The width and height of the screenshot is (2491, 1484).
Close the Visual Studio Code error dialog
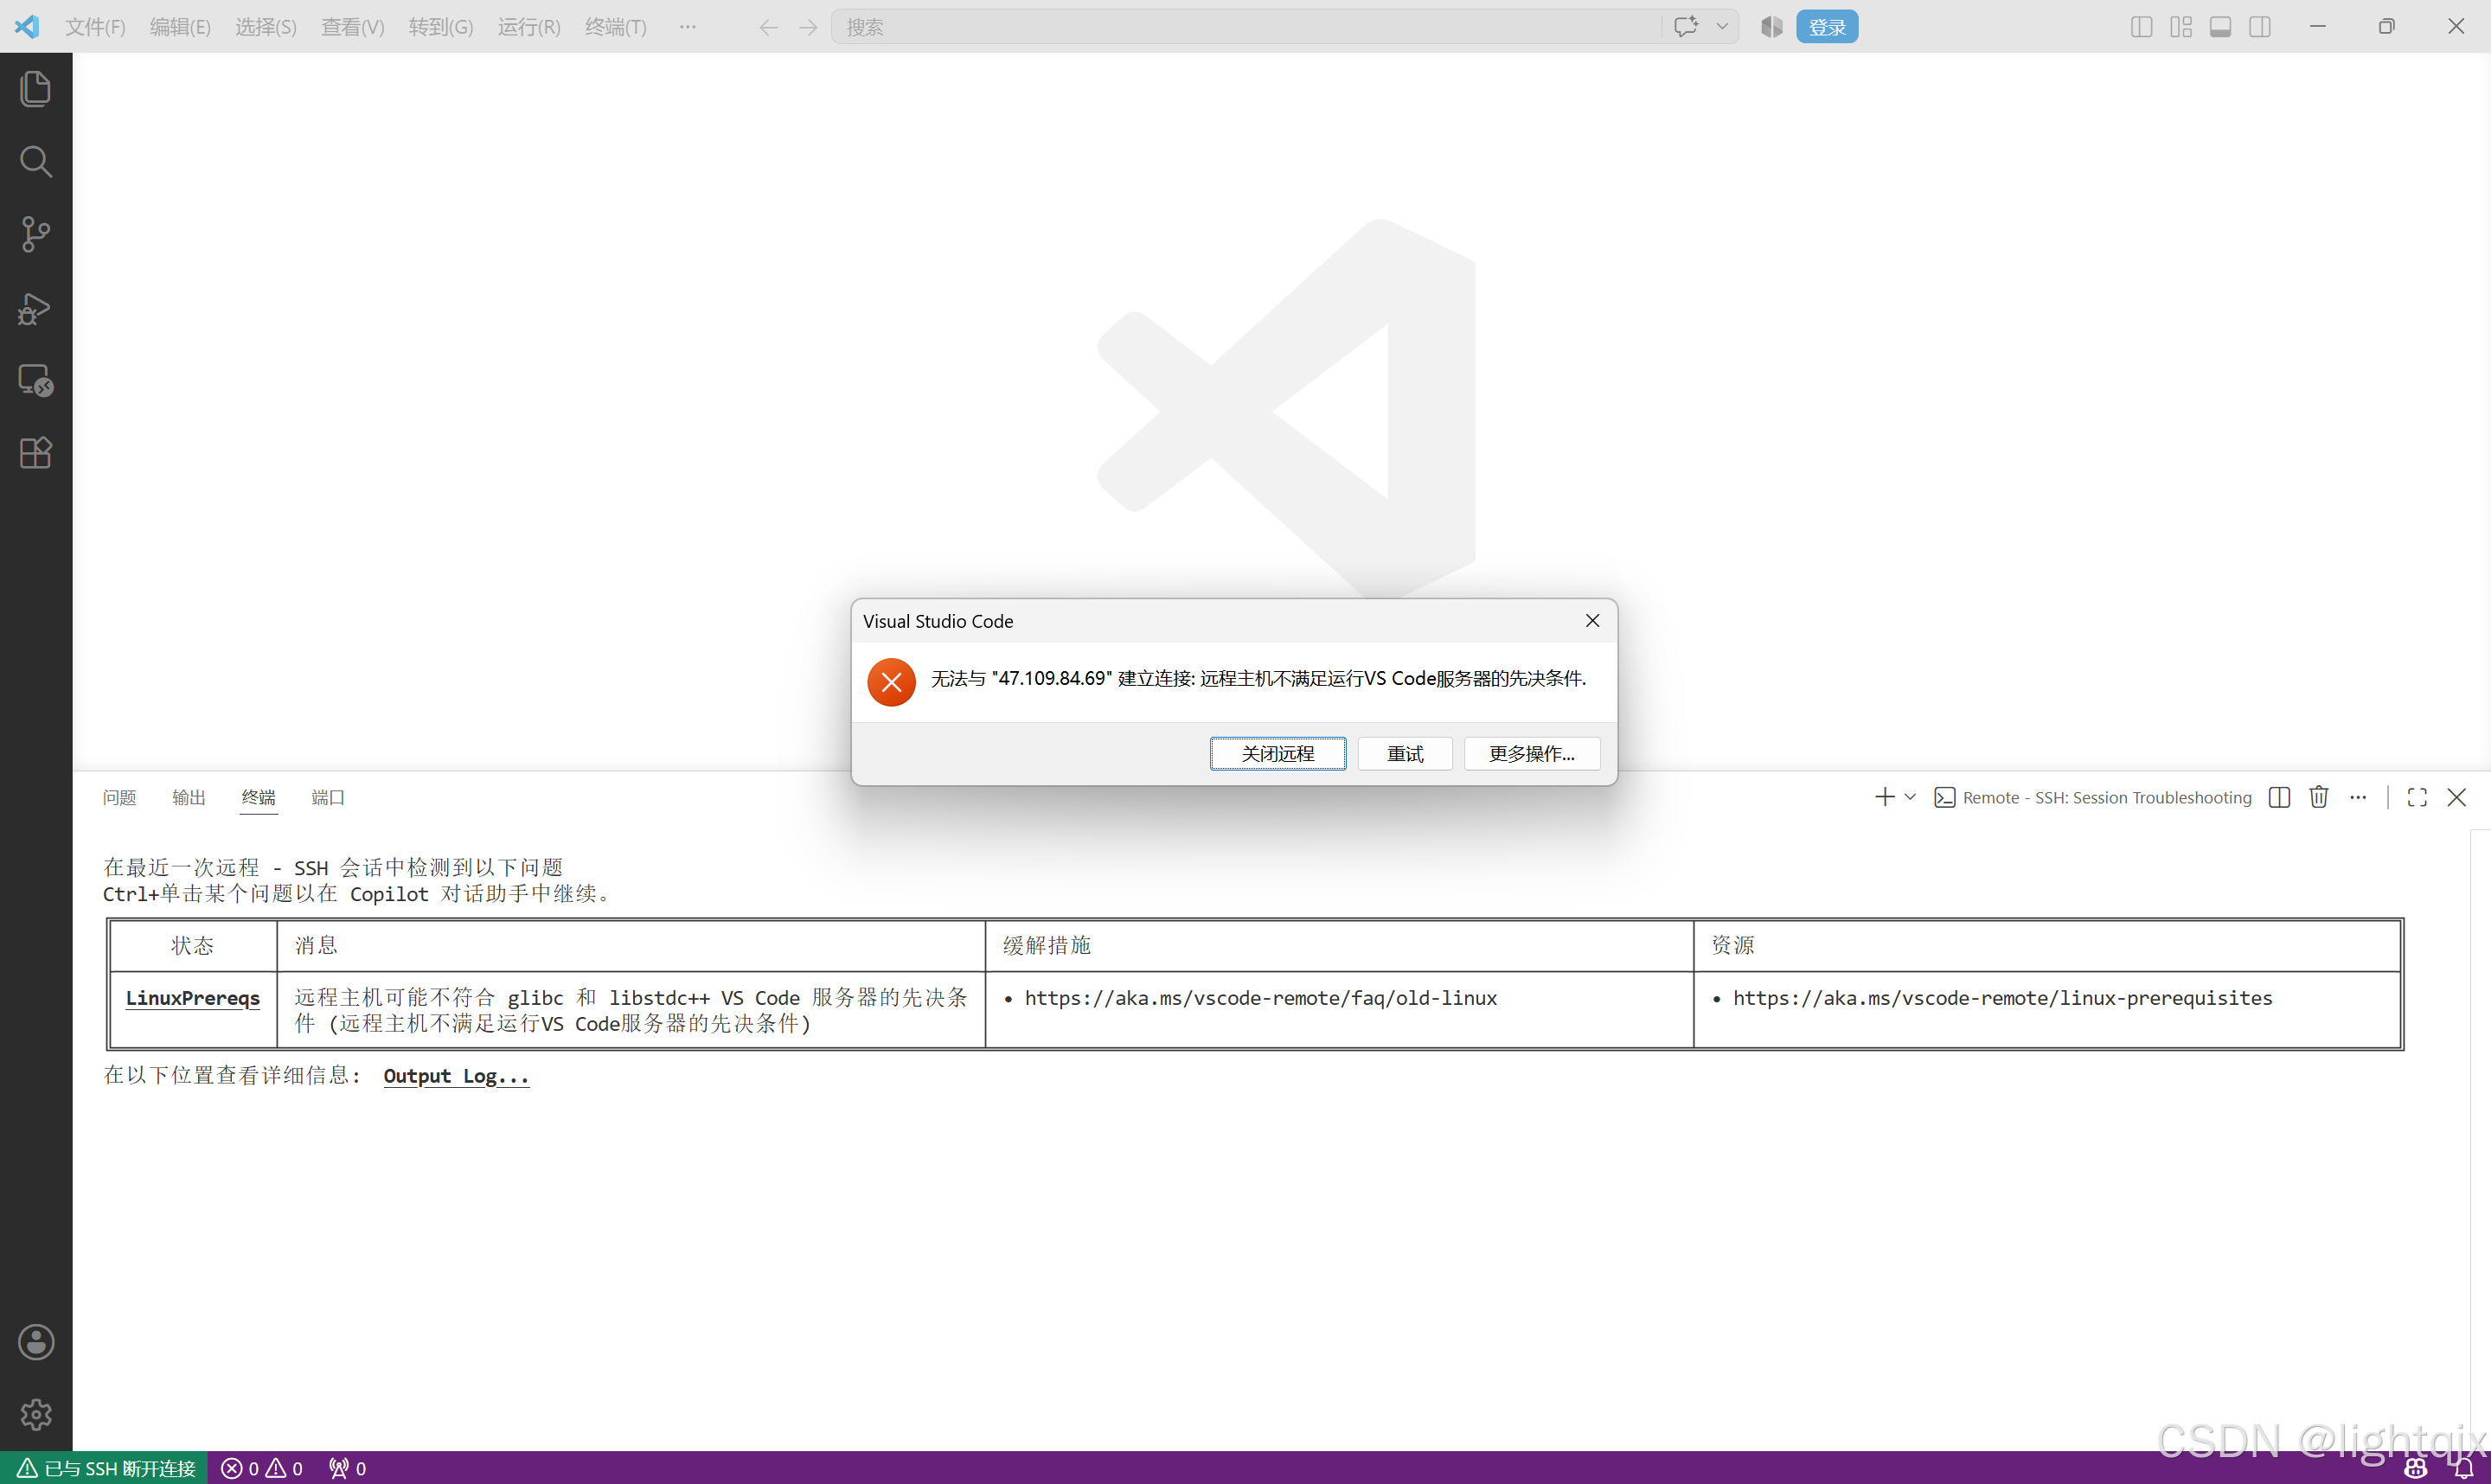(x=1593, y=621)
